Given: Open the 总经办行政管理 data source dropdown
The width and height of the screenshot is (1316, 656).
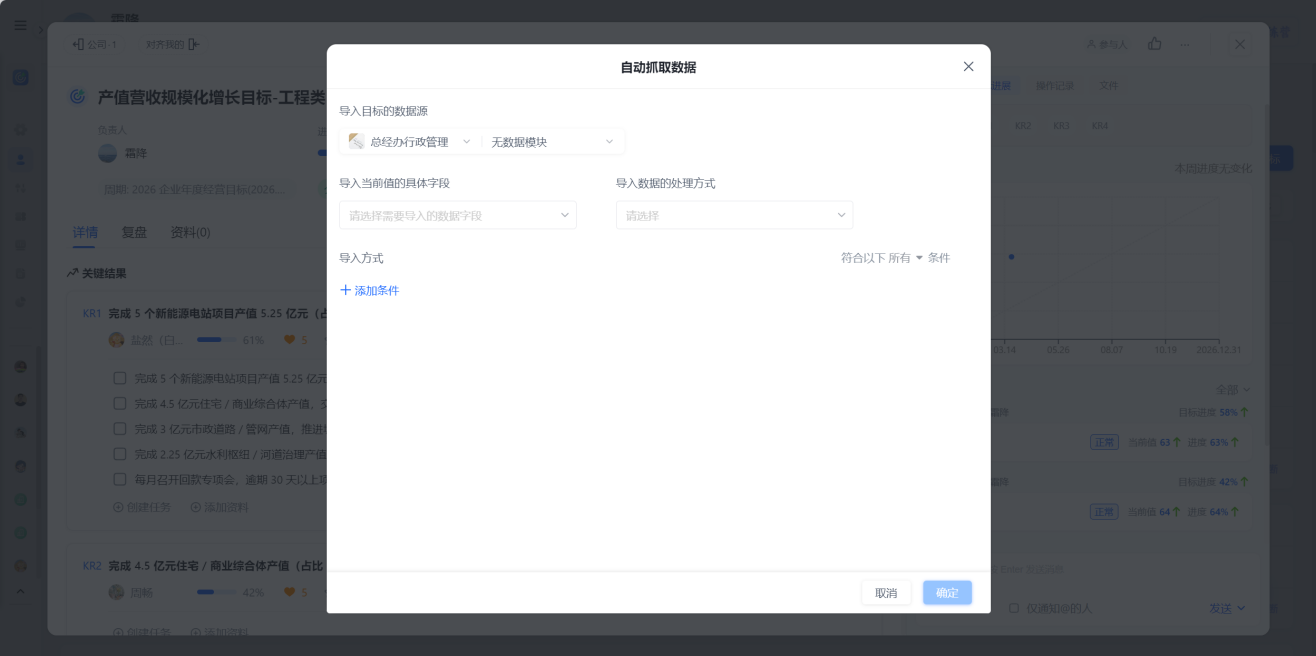Looking at the screenshot, I should point(410,142).
